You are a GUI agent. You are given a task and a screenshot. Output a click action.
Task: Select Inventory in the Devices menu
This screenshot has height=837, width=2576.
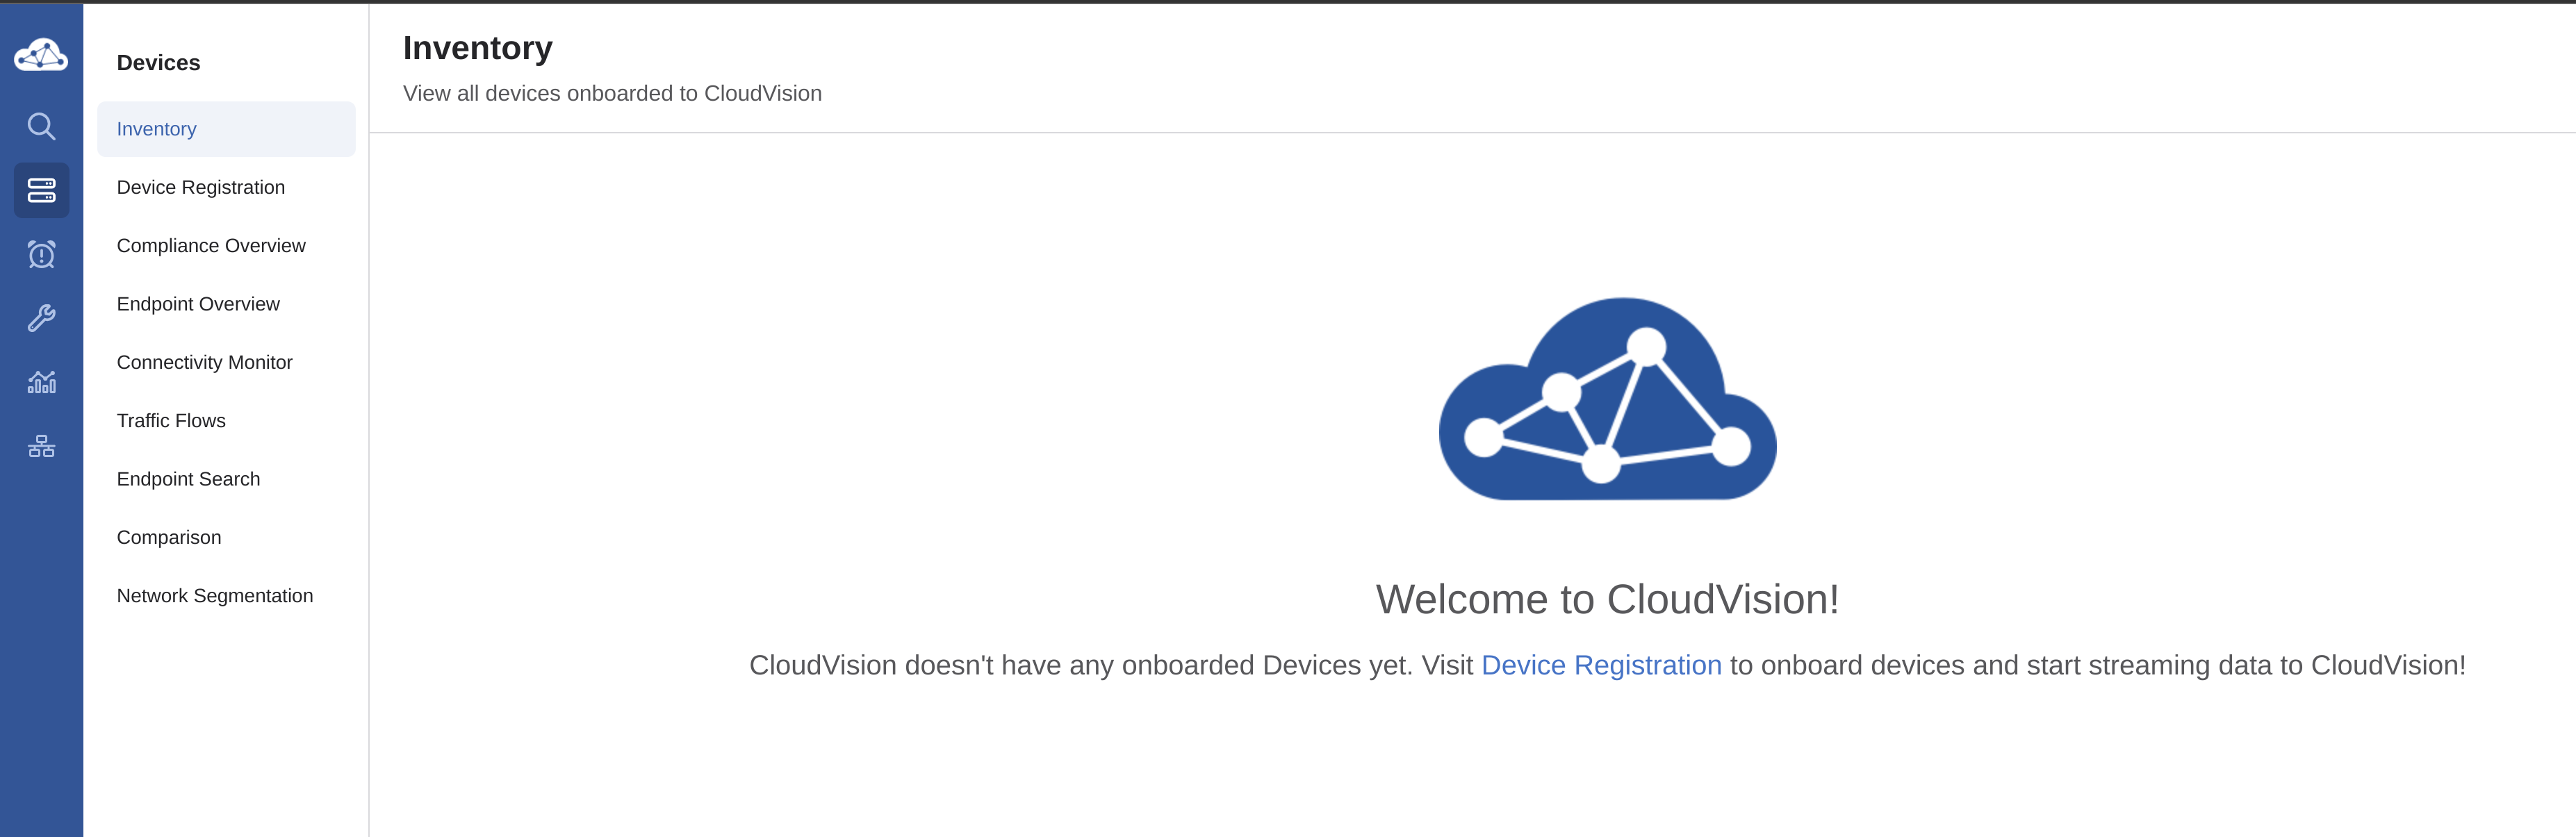226,129
